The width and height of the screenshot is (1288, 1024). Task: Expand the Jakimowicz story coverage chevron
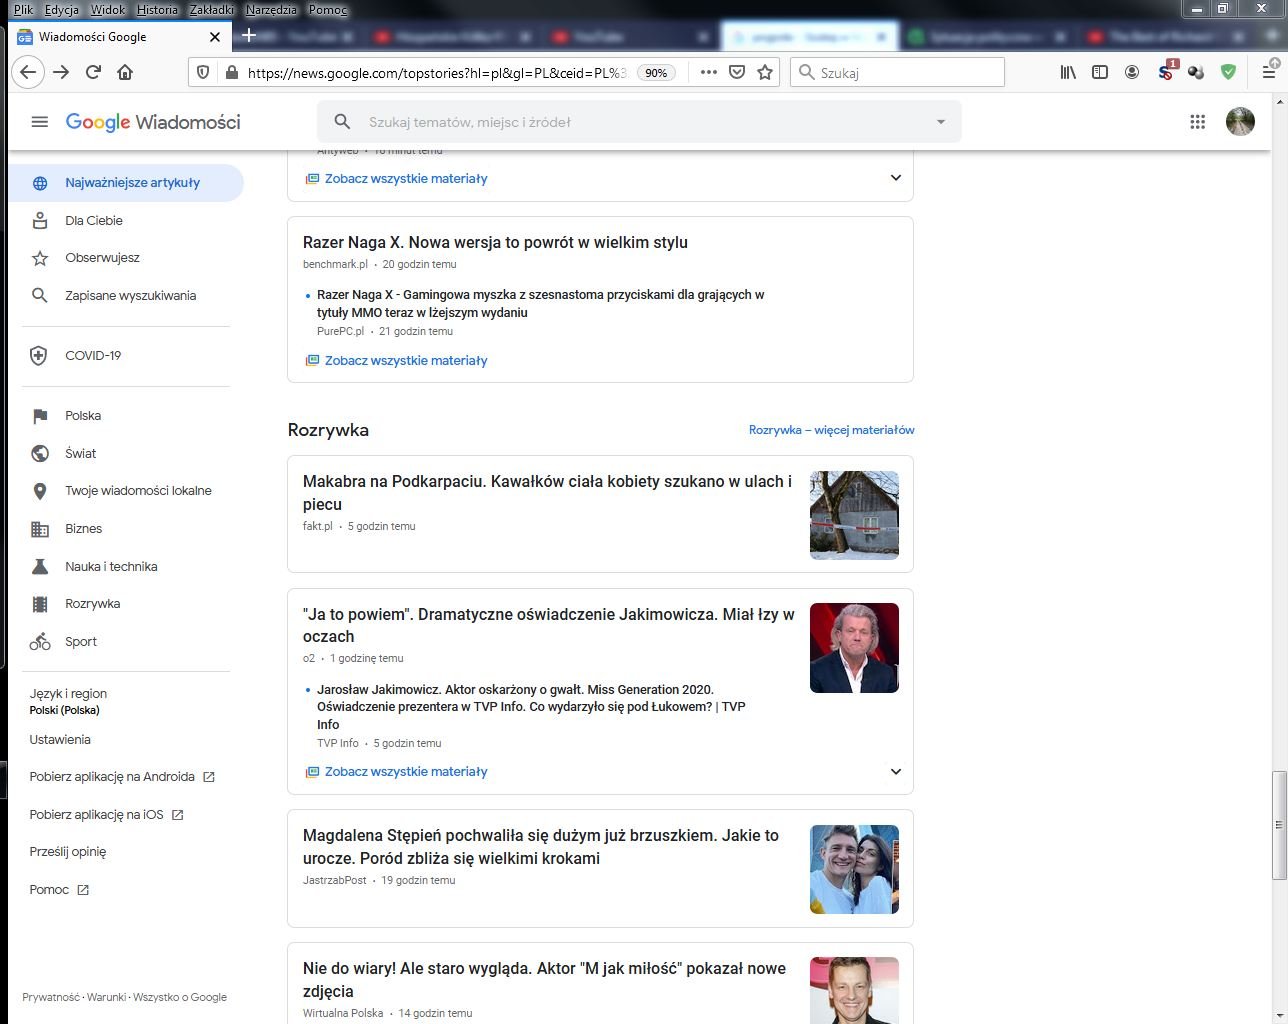tap(895, 772)
